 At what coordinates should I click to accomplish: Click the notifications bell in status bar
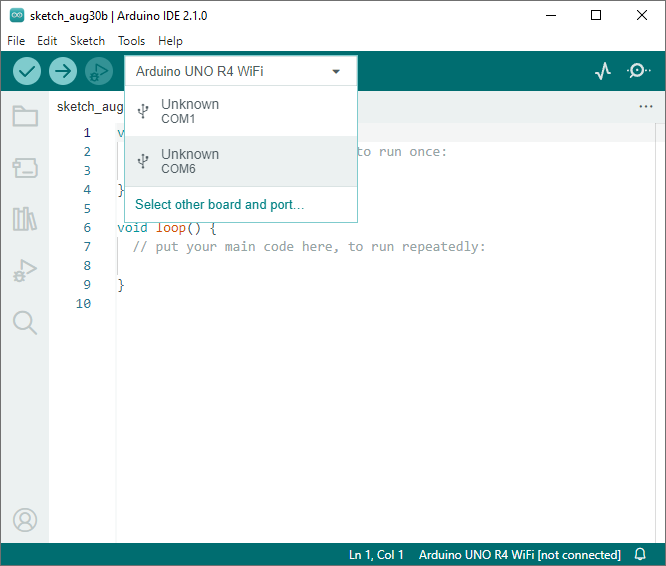[x=640, y=555]
